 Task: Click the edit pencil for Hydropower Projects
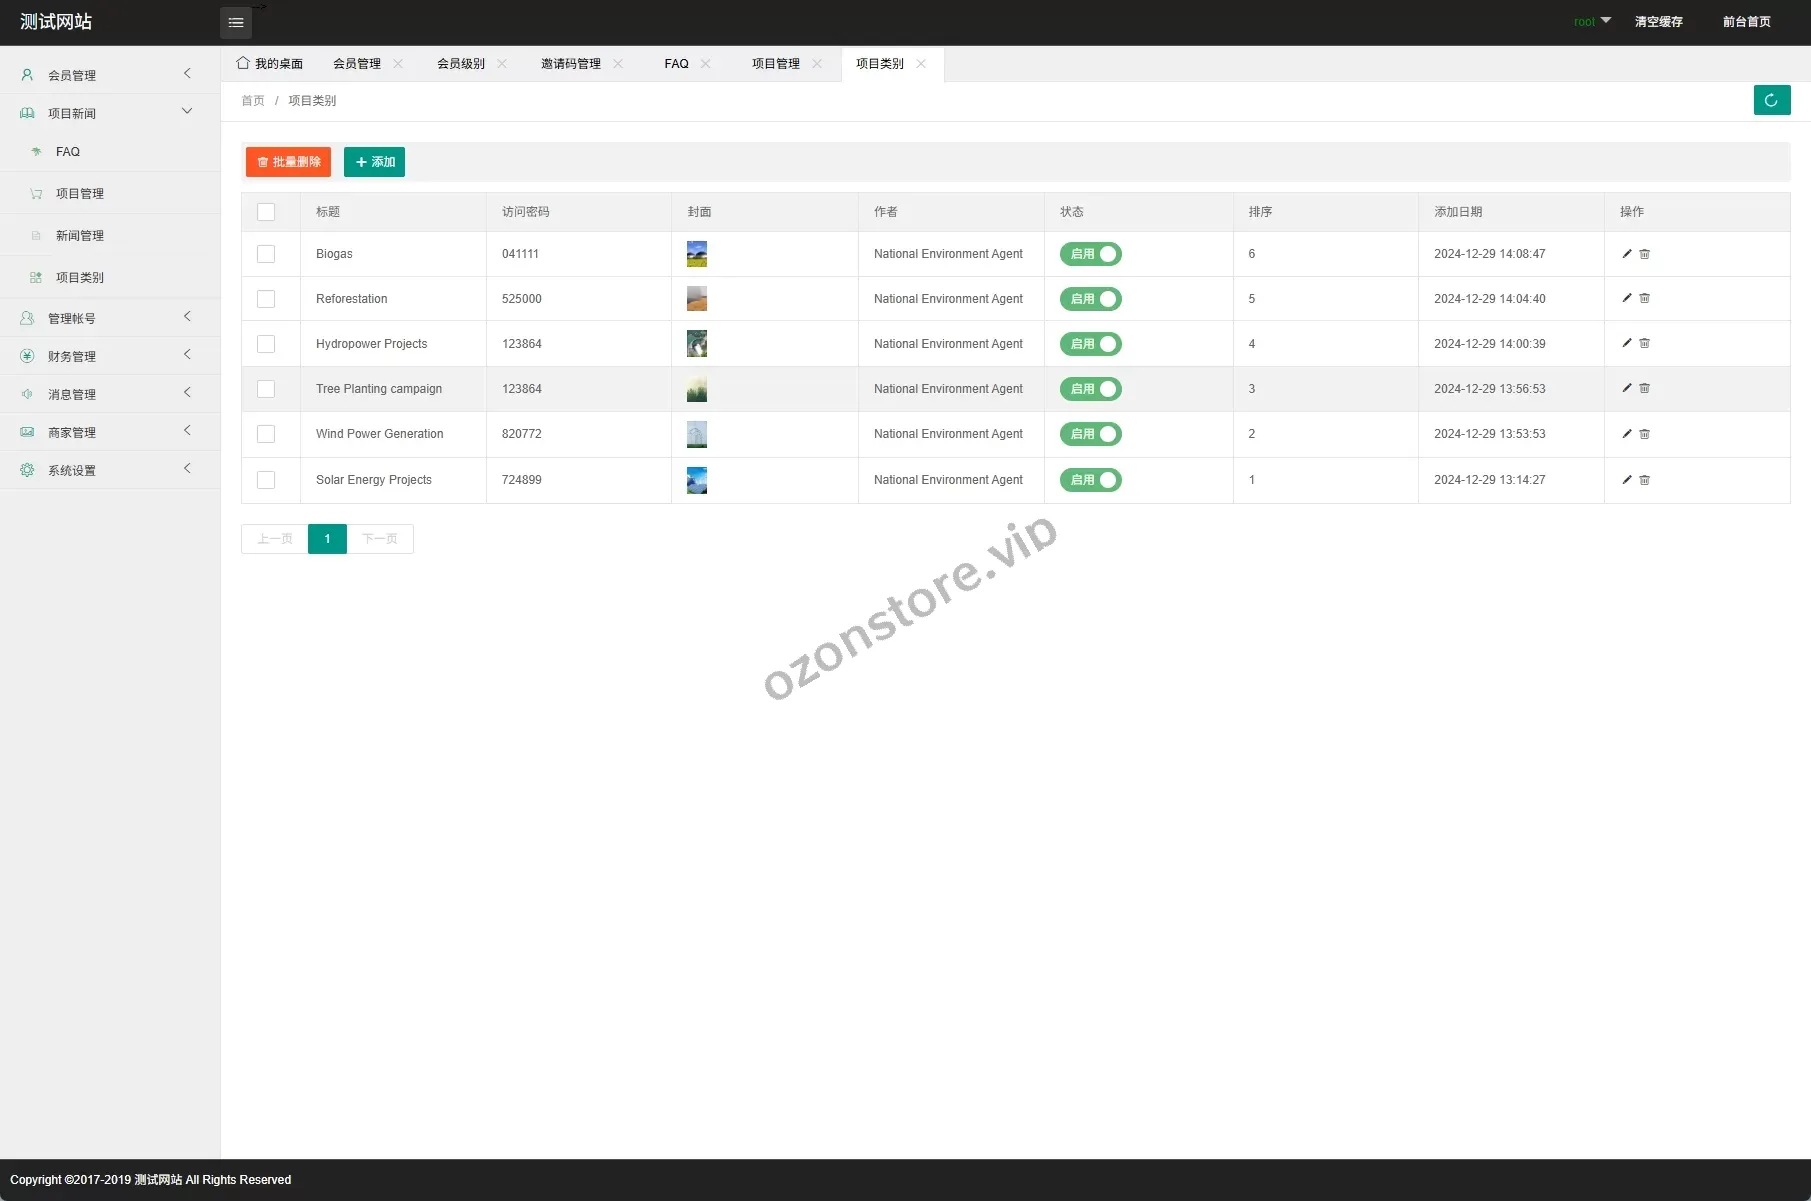point(1626,344)
